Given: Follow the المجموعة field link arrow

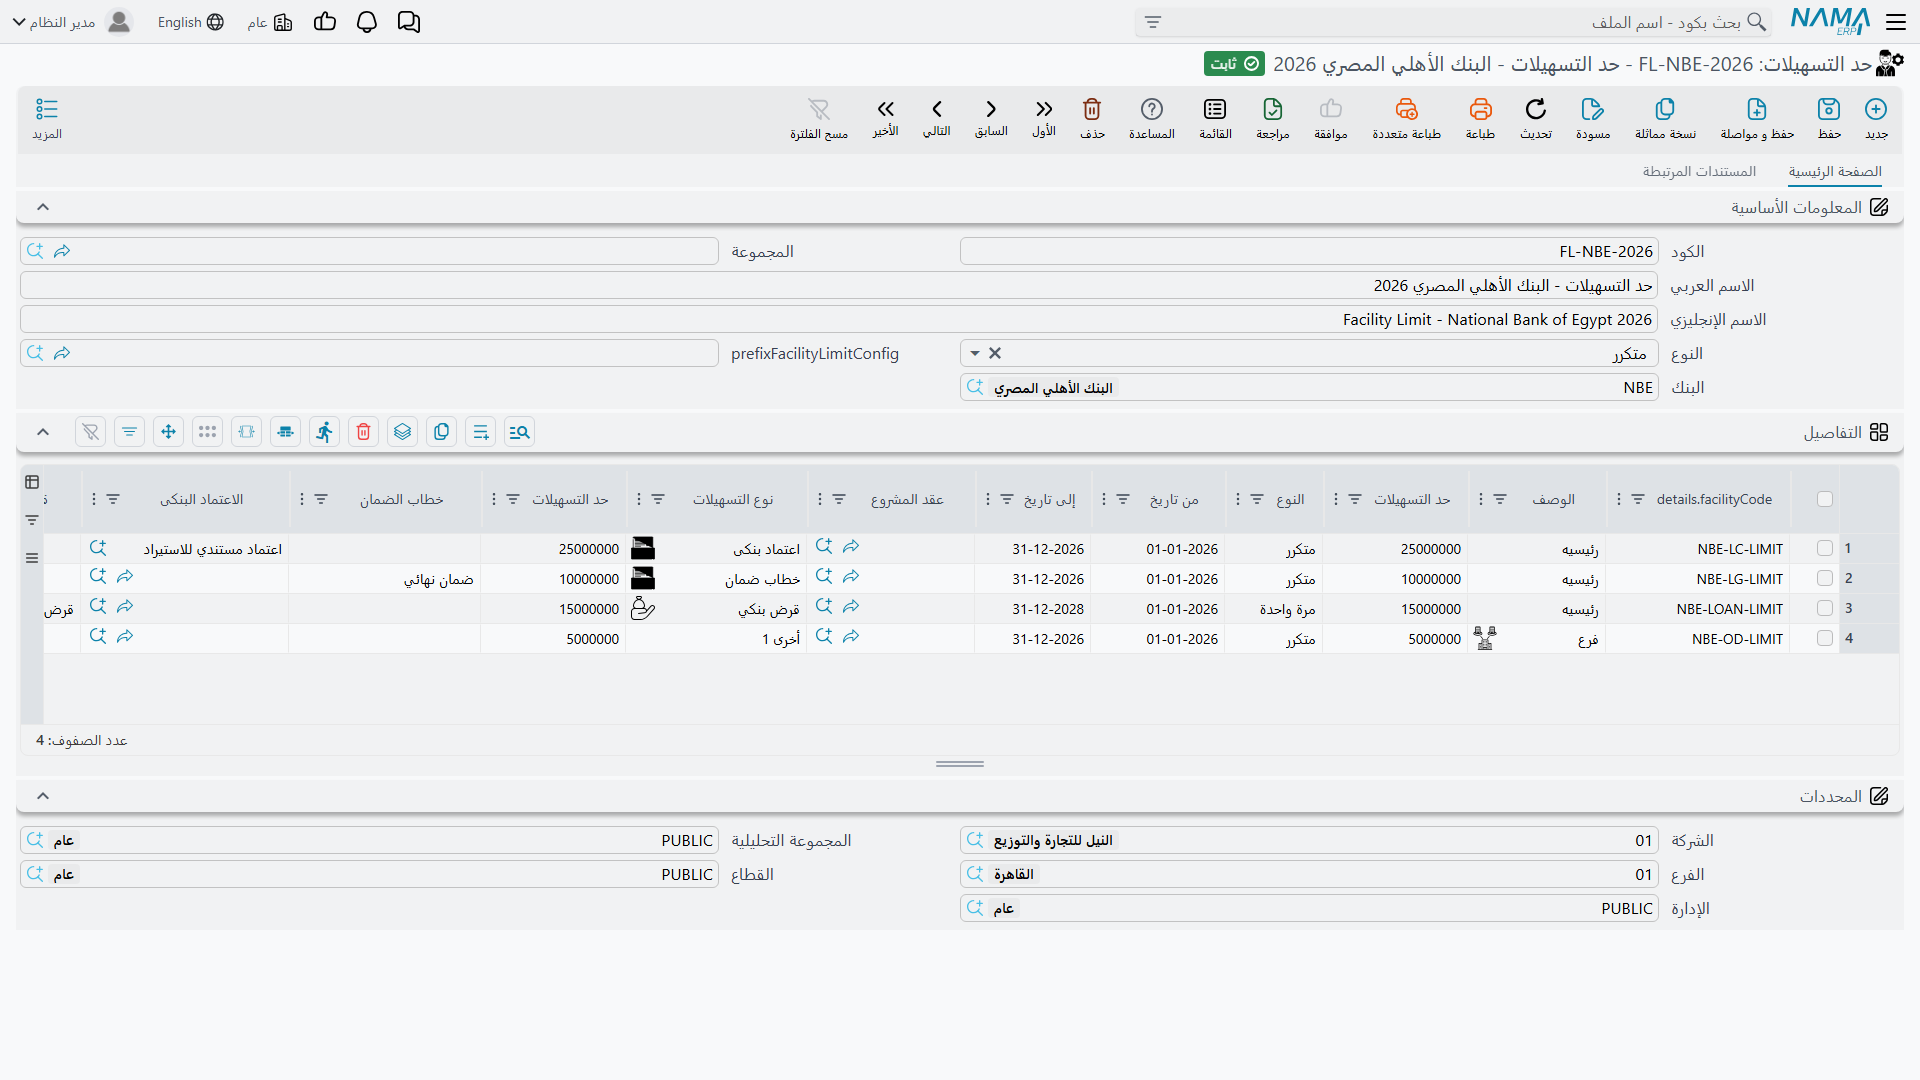Looking at the screenshot, I should pyautogui.click(x=62, y=251).
